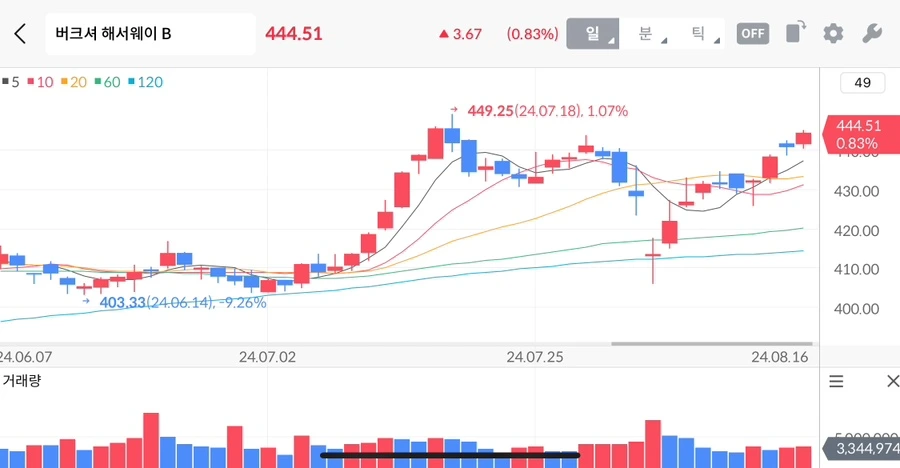
Task: Click the 거래량 indicator label
Action: tap(22, 381)
